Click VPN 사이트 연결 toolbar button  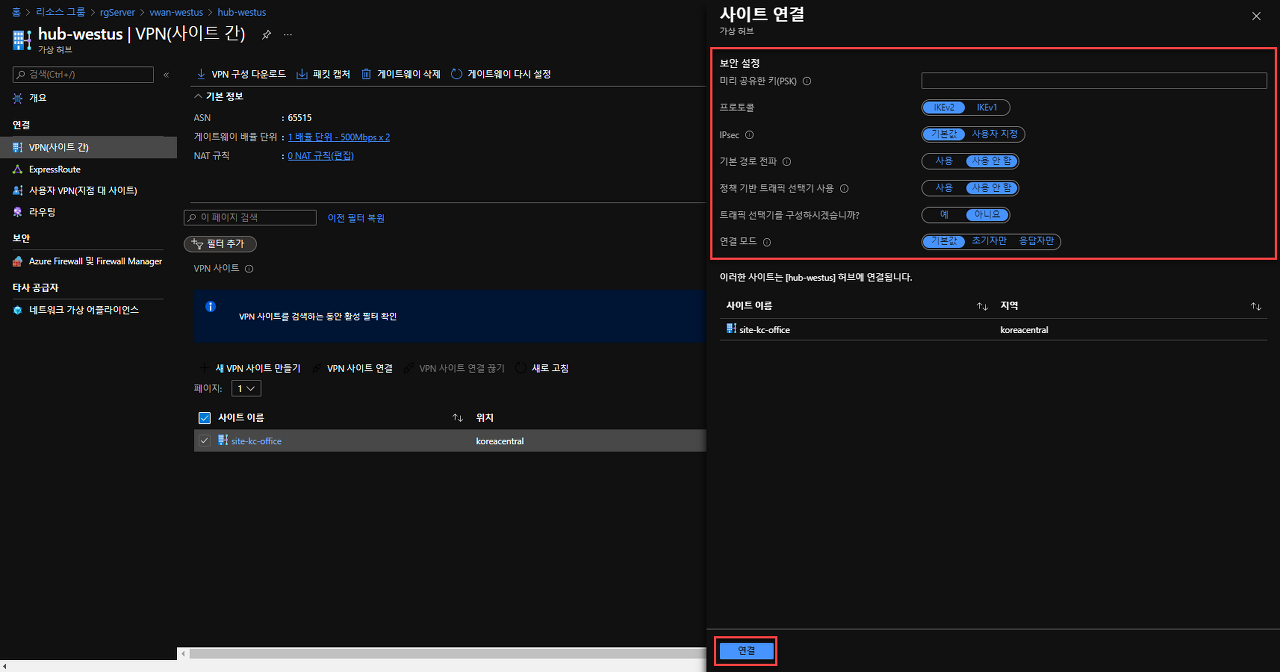[352, 368]
